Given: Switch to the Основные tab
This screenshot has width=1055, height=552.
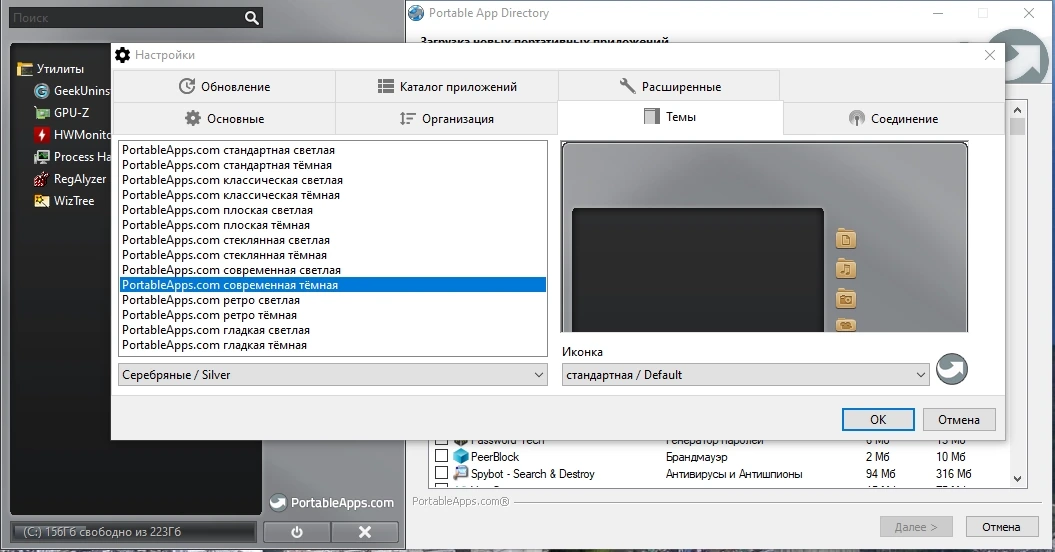Looking at the screenshot, I should 224,118.
